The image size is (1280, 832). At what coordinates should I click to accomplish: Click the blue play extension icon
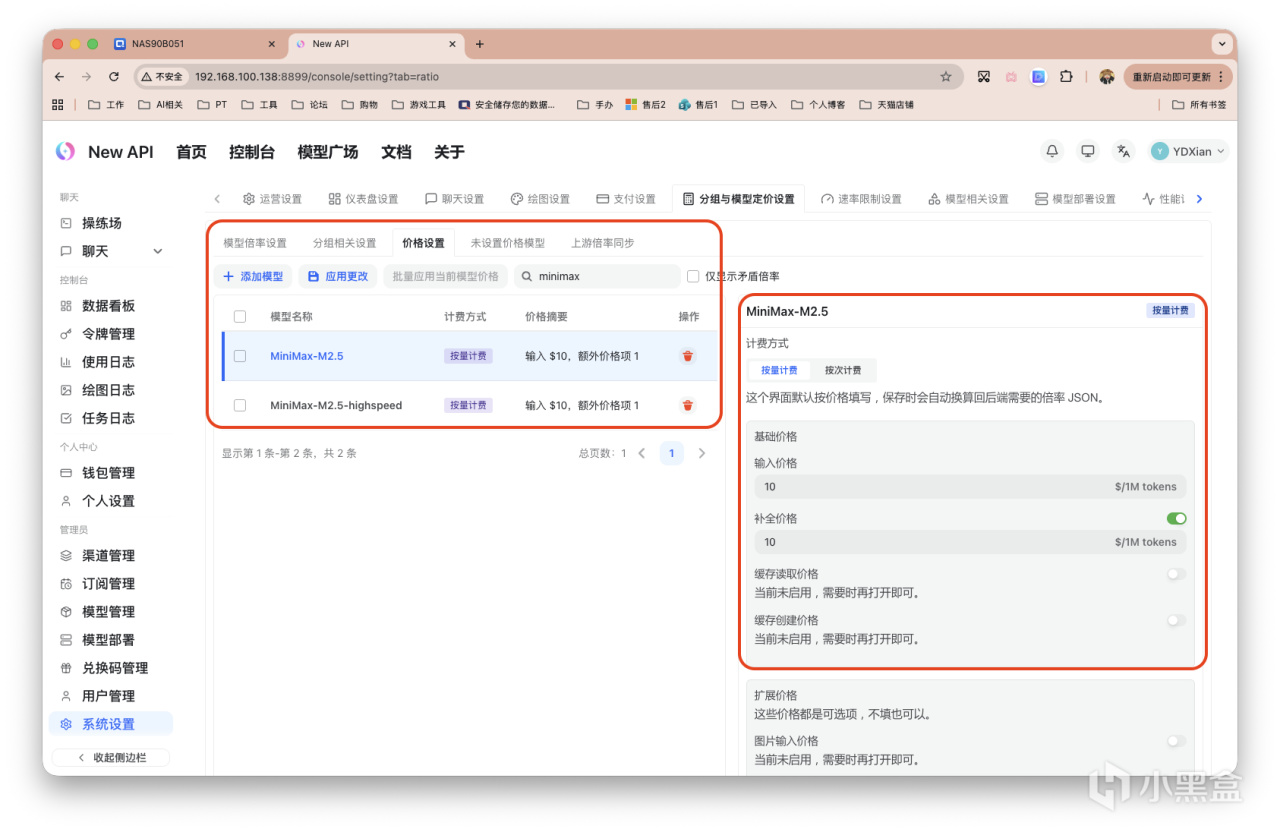(1039, 76)
